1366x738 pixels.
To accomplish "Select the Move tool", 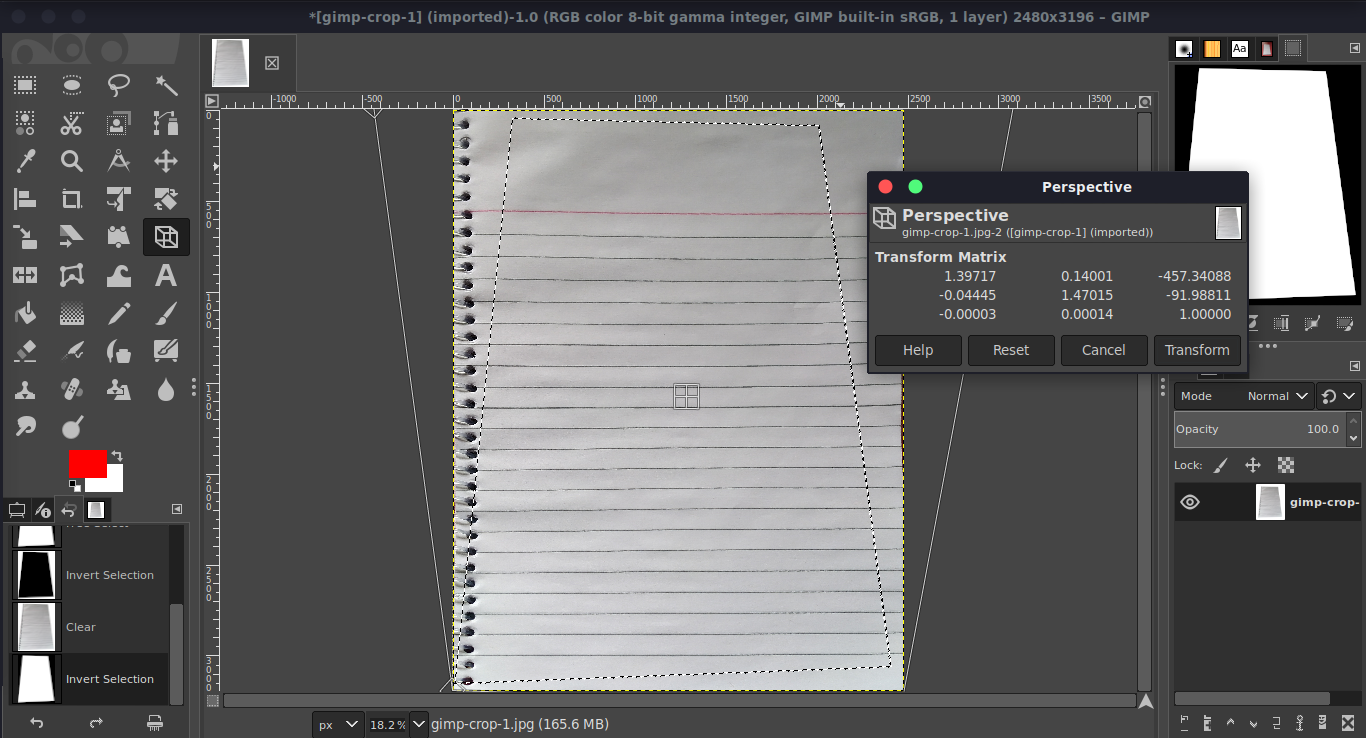I will [x=166, y=161].
